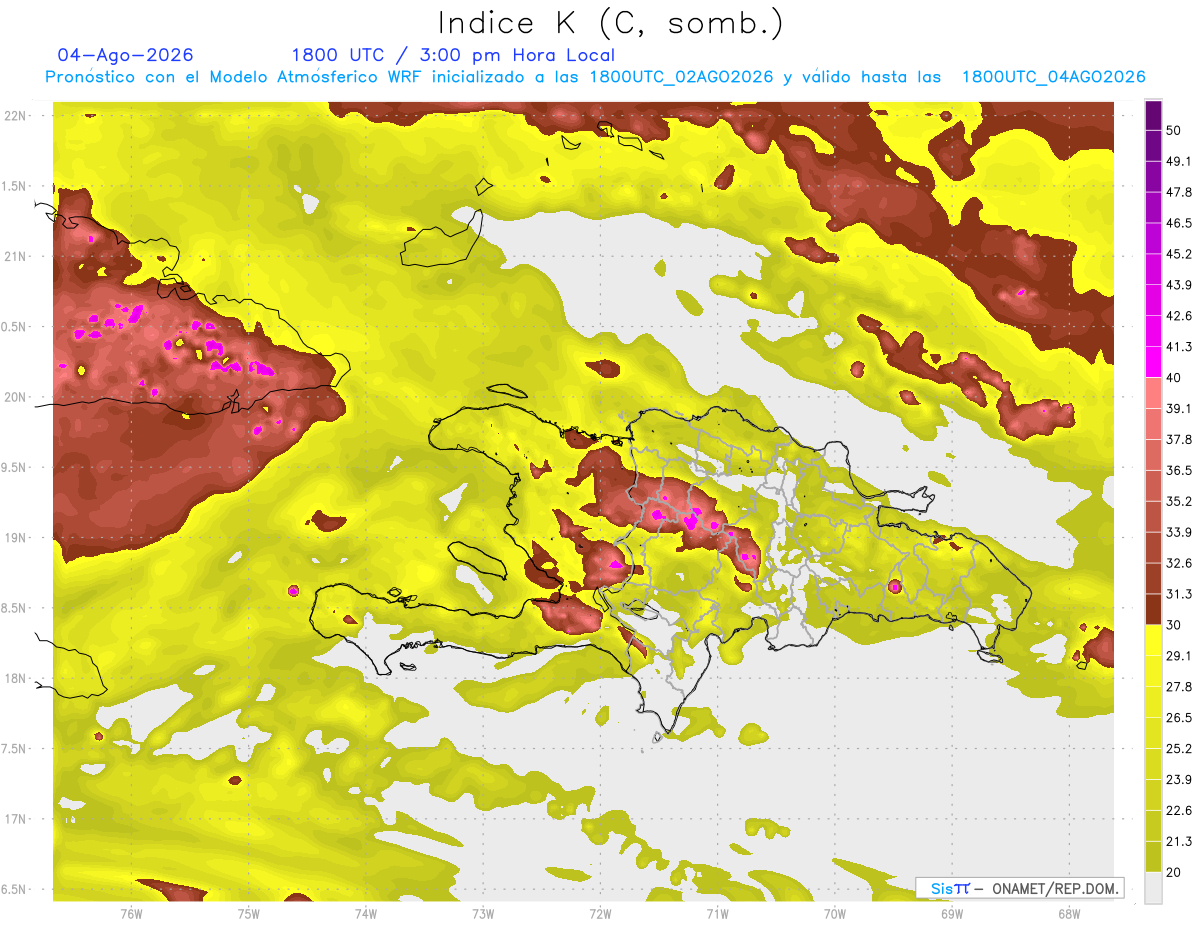Click the "27.8" color scale value
Viewport: 1200px width, 927px height.
1179,687
